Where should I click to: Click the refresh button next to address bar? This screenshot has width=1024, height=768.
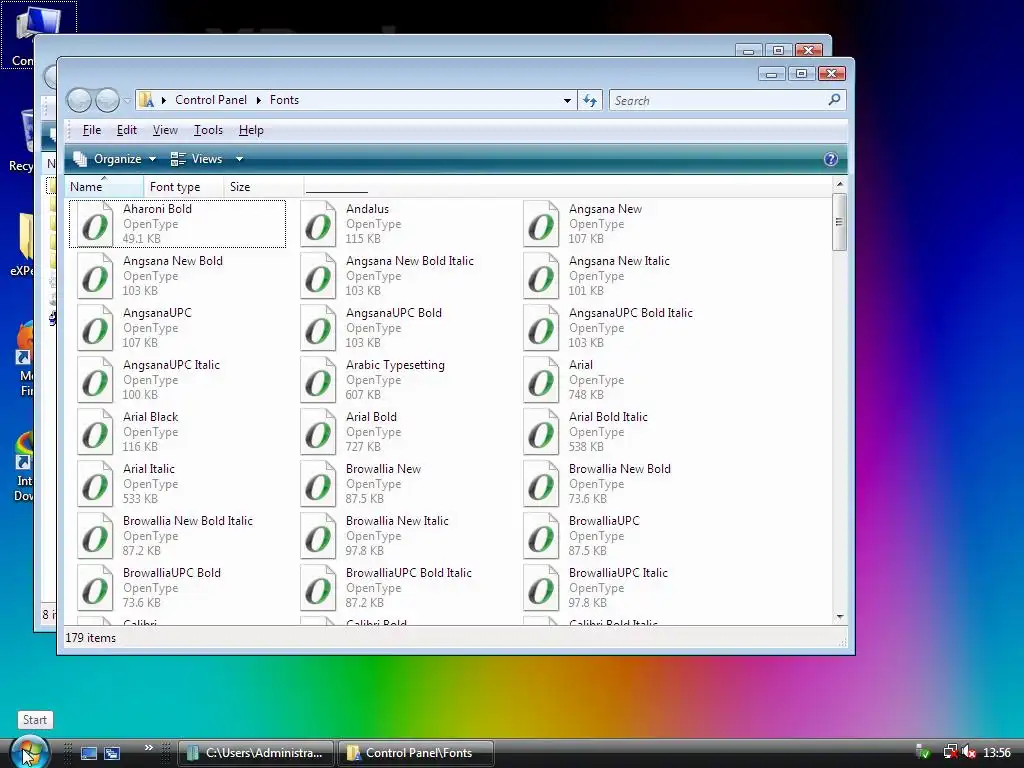[590, 101]
